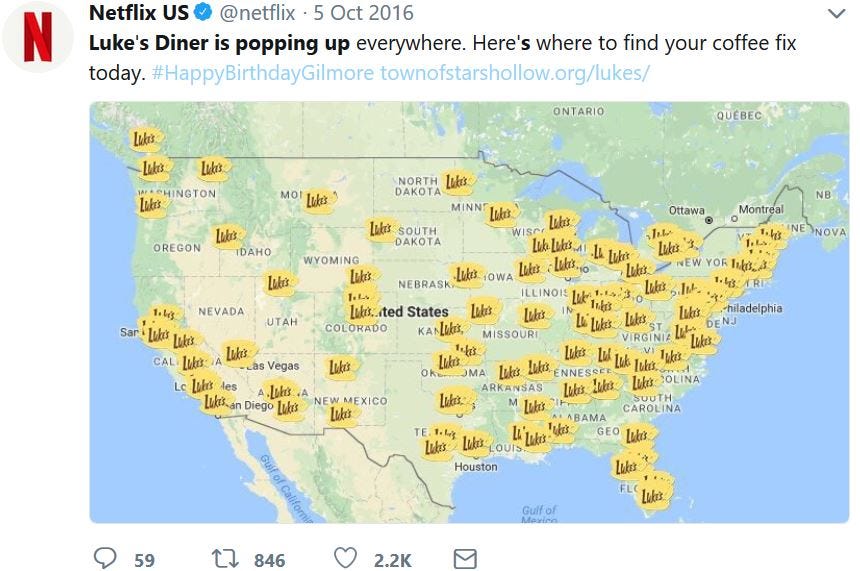Open the @netflix handle link
Viewport: 860px width, 571px height.
[x=257, y=13]
